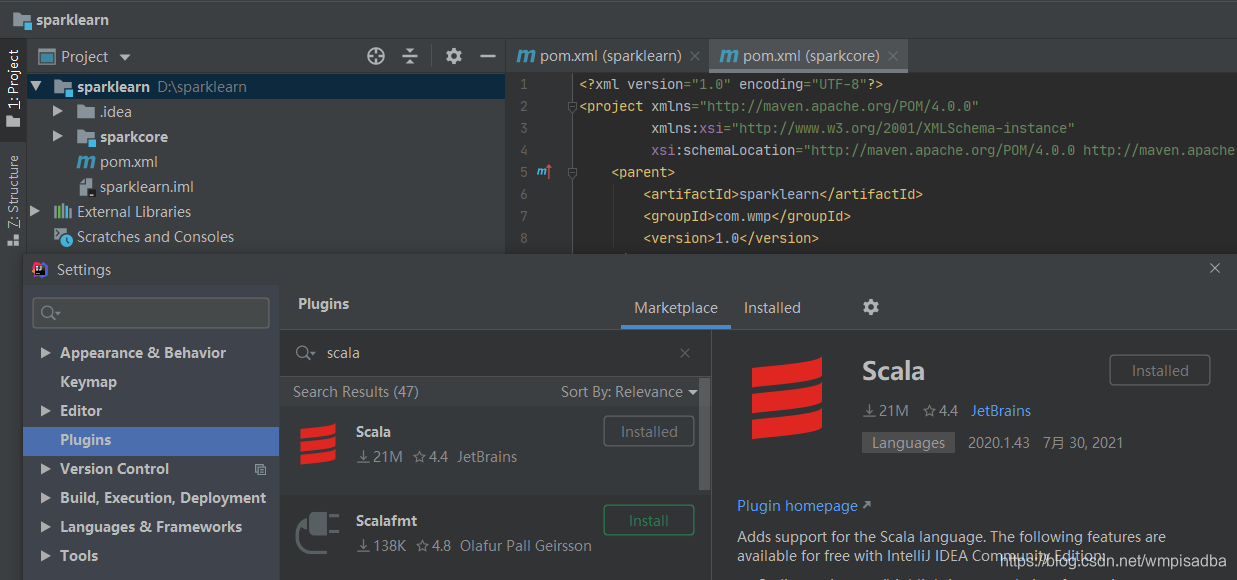The width and height of the screenshot is (1237, 580).
Task: Expand the .idea folder
Action: [x=58, y=112]
